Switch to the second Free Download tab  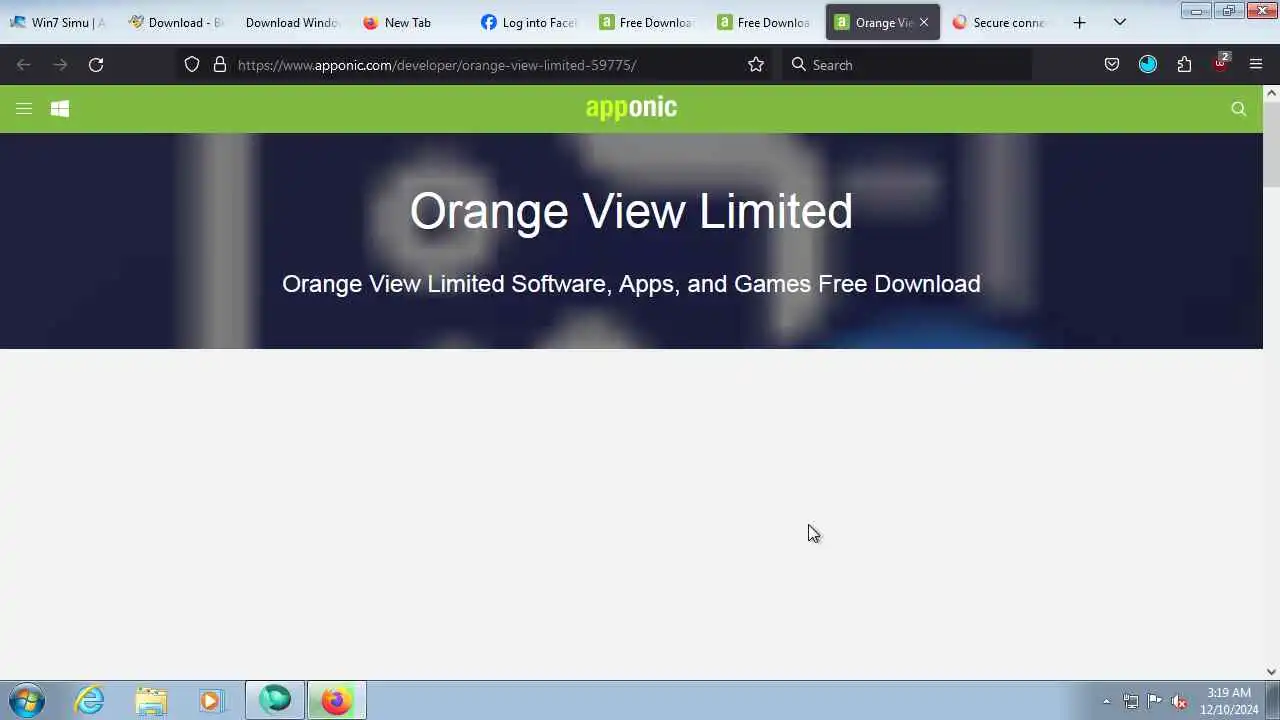[x=764, y=22]
